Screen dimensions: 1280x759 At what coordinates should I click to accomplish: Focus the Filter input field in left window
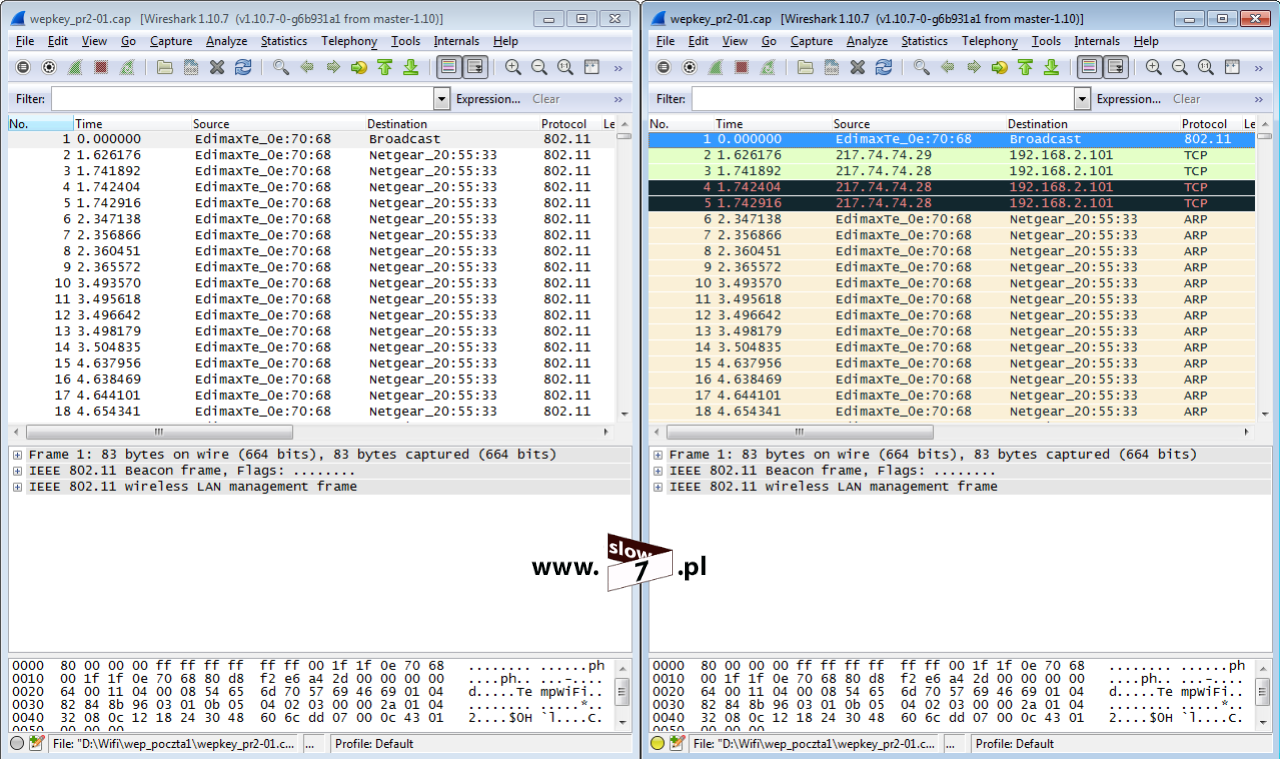click(242, 99)
